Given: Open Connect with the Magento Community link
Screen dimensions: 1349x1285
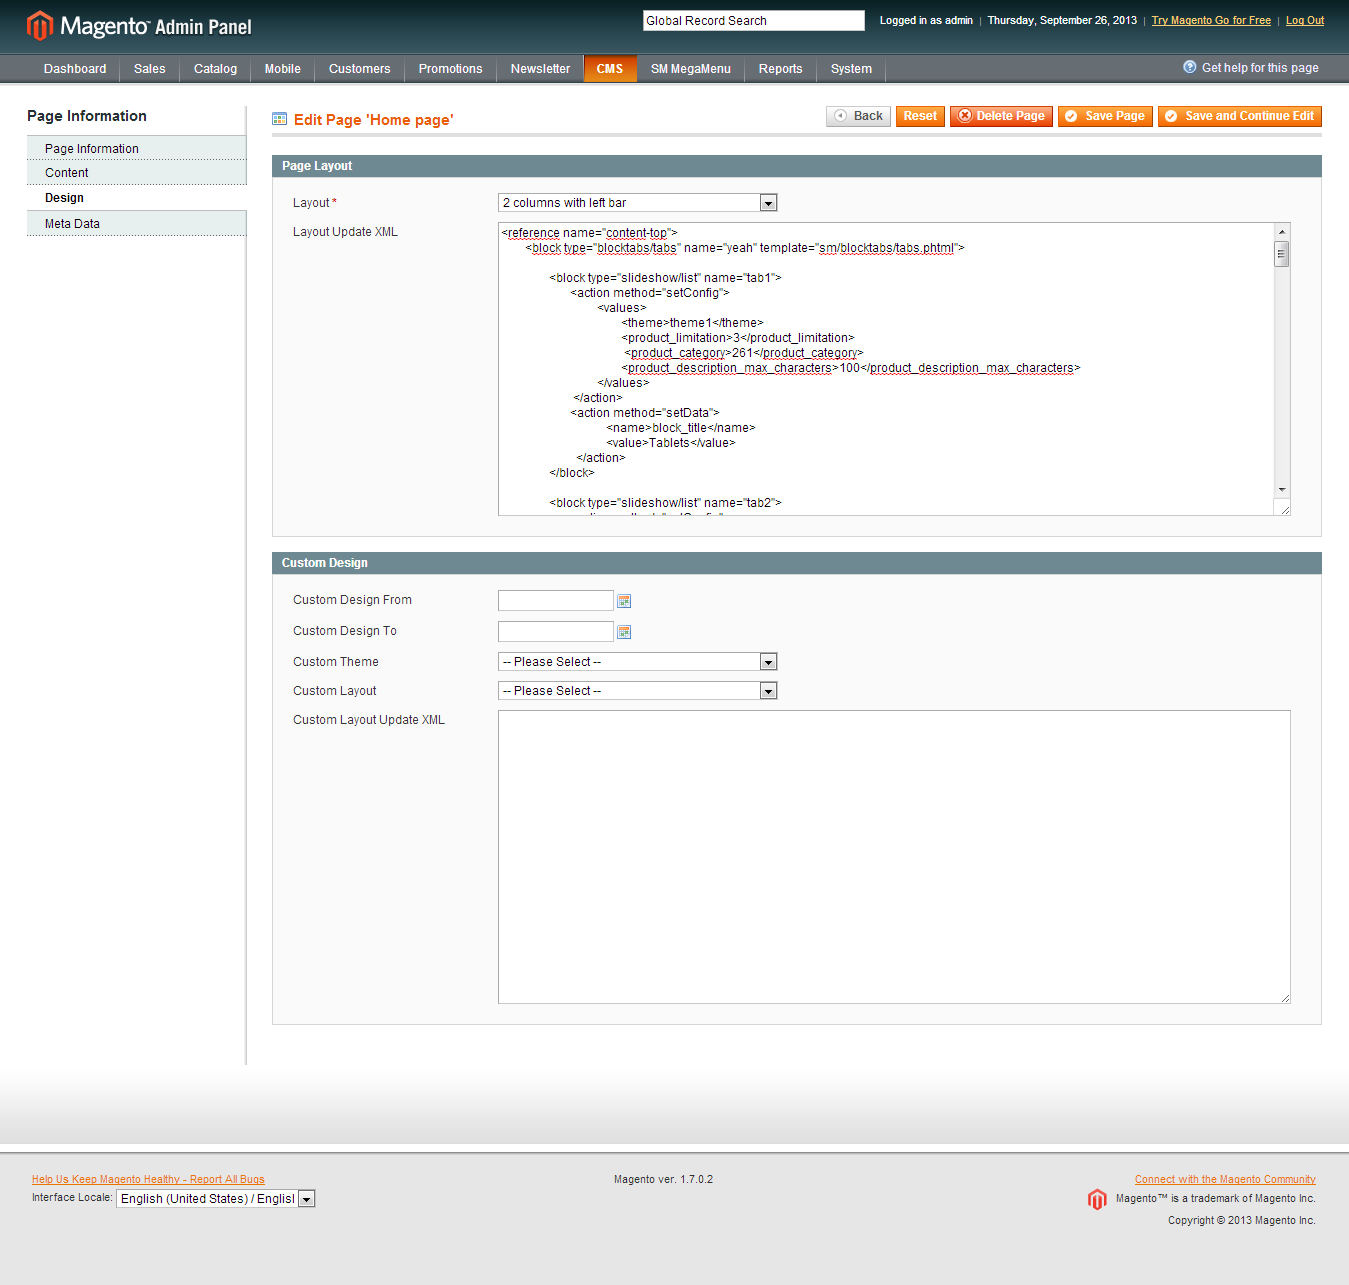Looking at the screenshot, I should pos(1225,1179).
